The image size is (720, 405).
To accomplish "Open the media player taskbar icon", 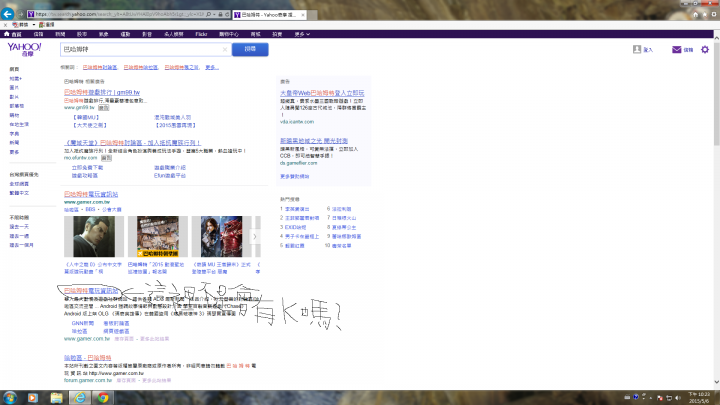I will pos(33,398).
